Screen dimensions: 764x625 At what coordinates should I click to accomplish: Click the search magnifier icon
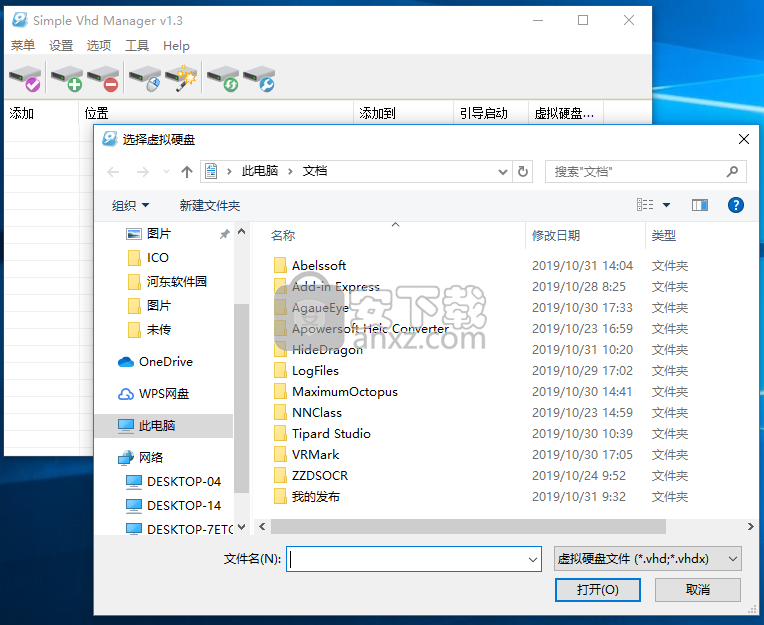732,171
